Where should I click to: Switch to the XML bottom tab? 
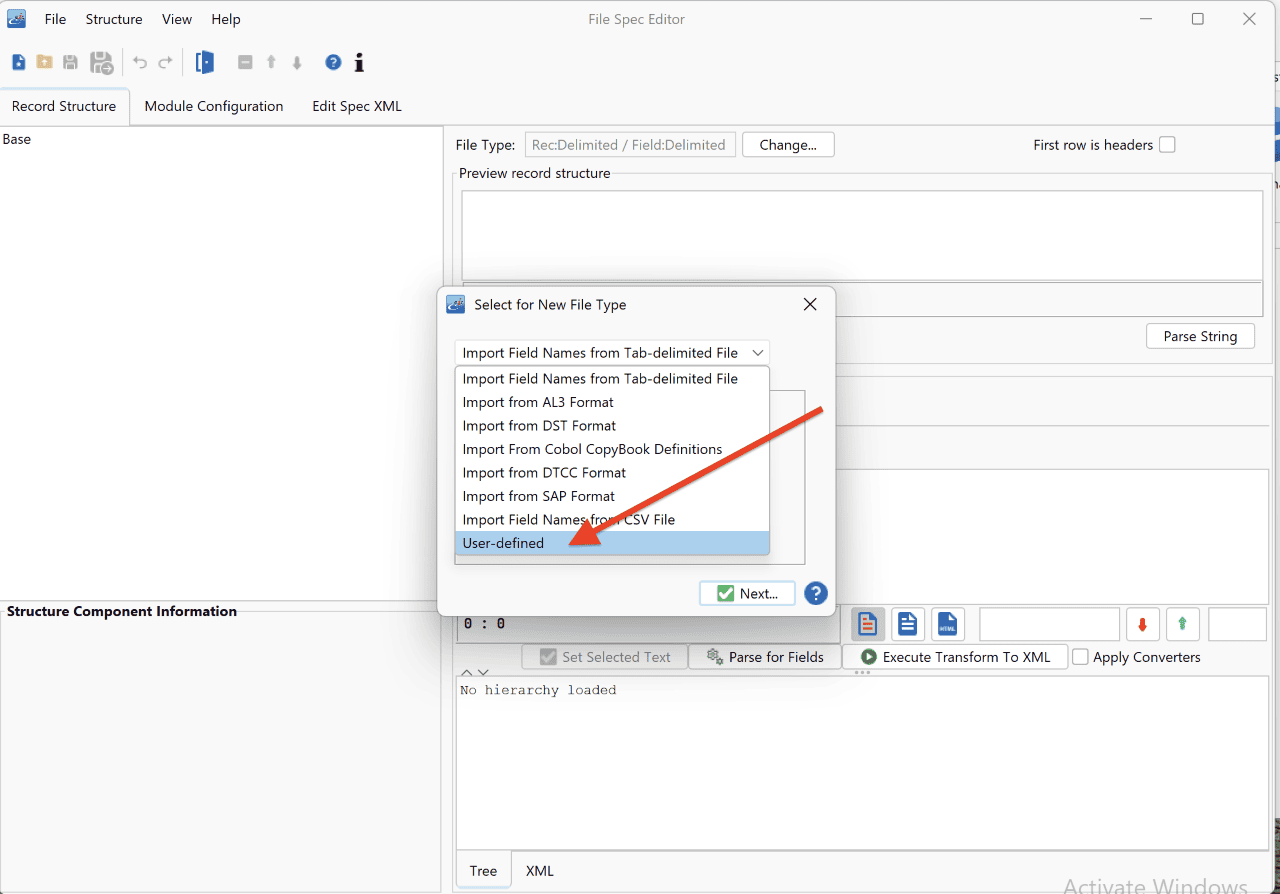tap(540, 871)
